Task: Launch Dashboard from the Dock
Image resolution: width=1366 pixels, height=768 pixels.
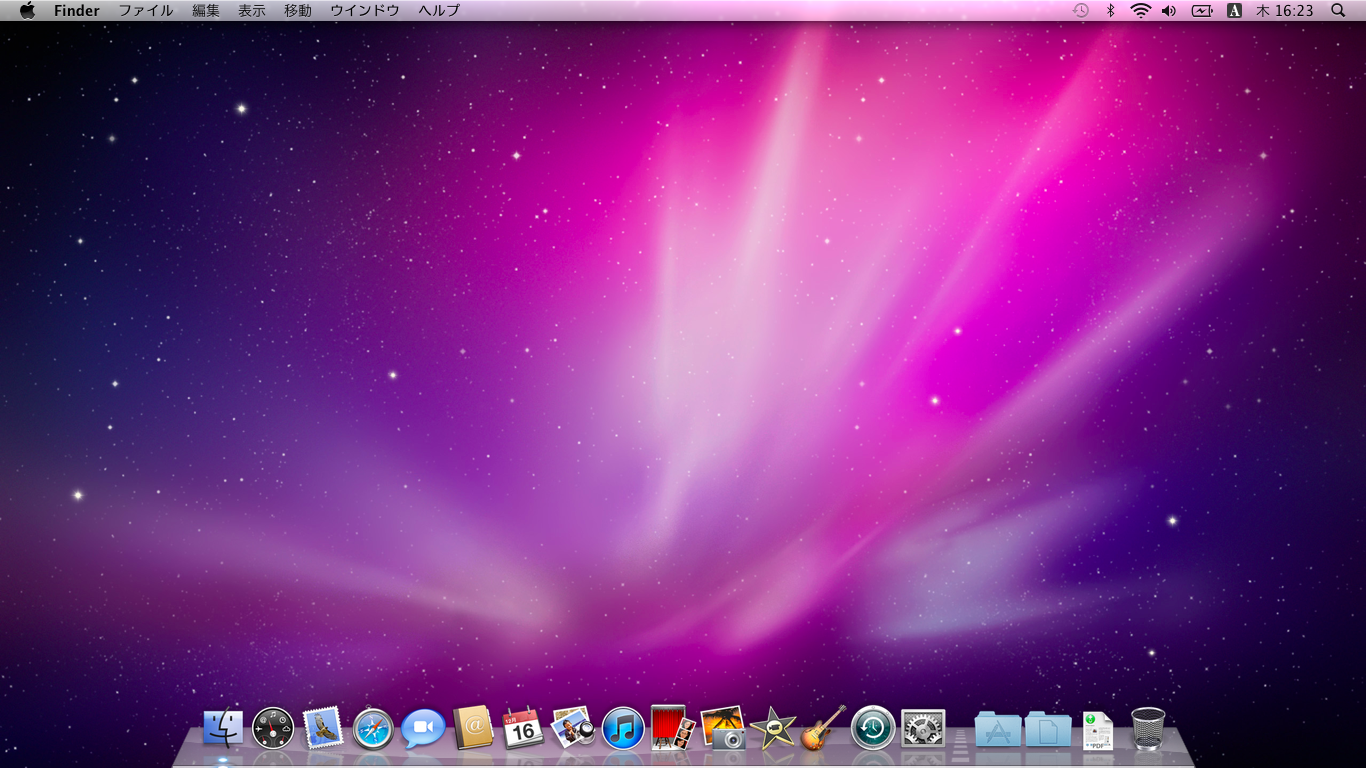Action: click(273, 728)
